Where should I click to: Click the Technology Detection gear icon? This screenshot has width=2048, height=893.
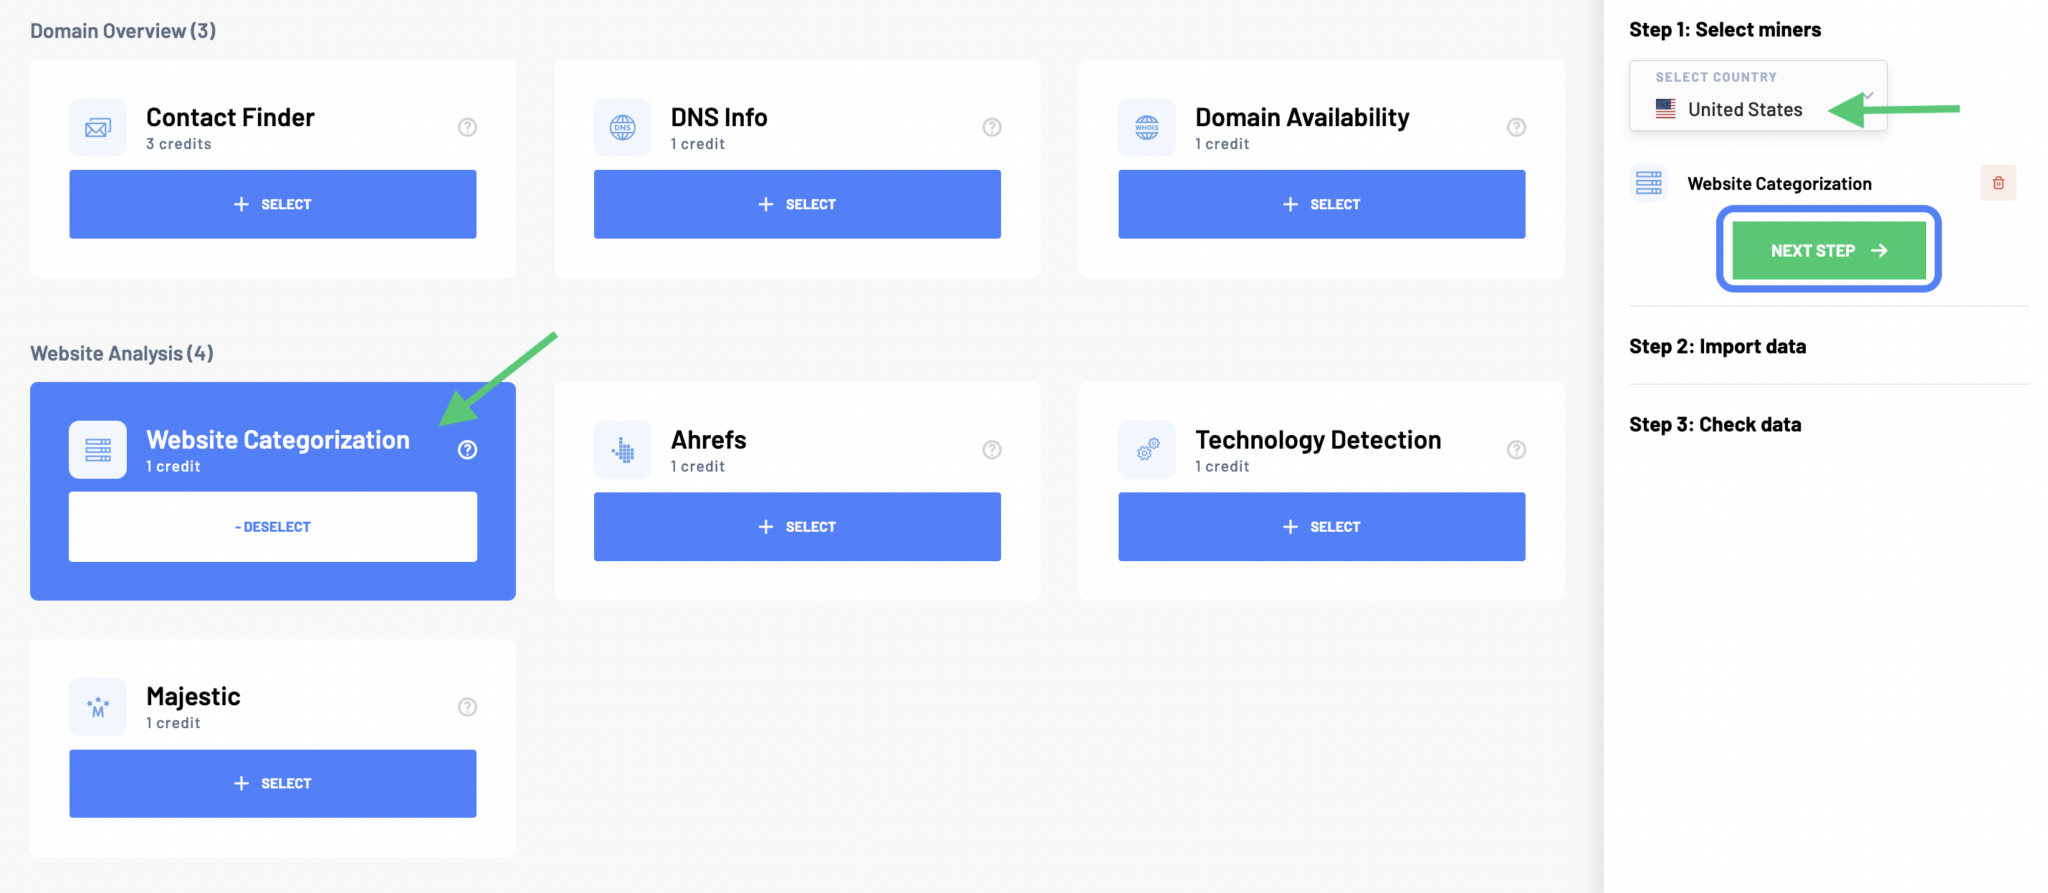1146,449
